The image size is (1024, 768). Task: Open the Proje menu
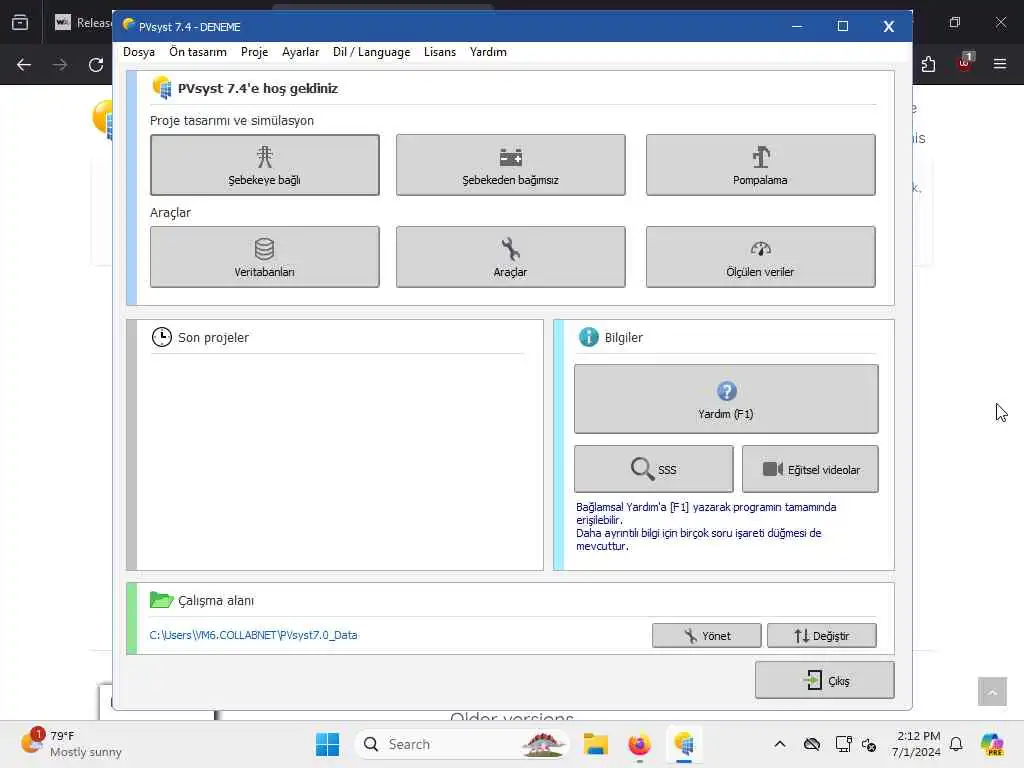coord(254,52)
